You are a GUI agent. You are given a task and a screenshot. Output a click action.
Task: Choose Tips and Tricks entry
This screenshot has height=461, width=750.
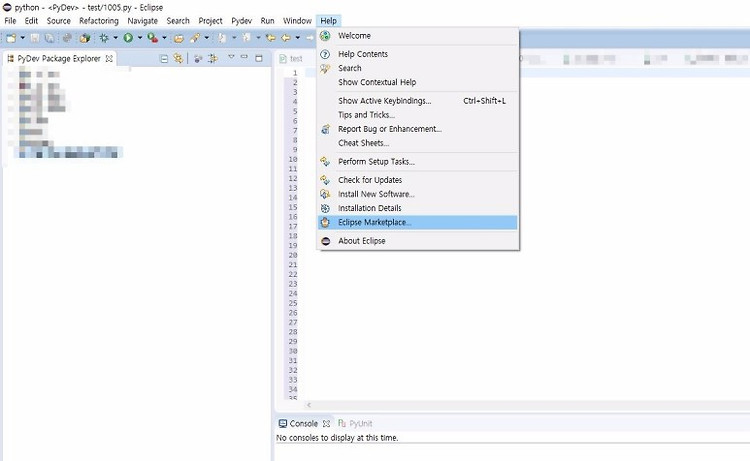click(418, 115)
